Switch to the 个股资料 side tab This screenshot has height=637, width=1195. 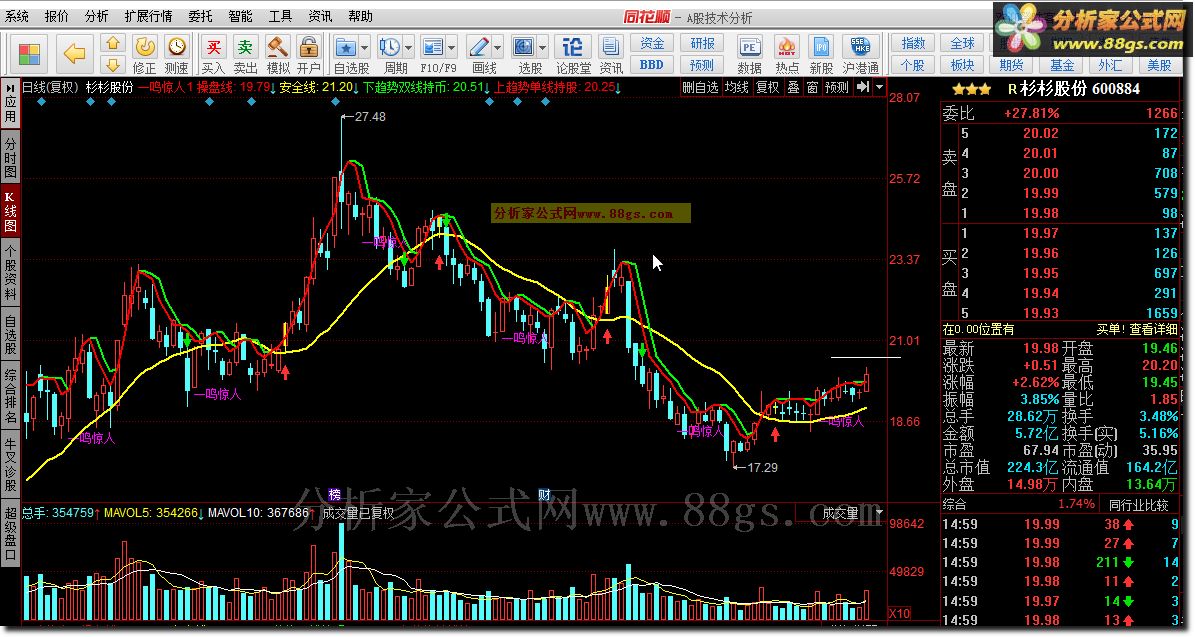tap(10, 273)
